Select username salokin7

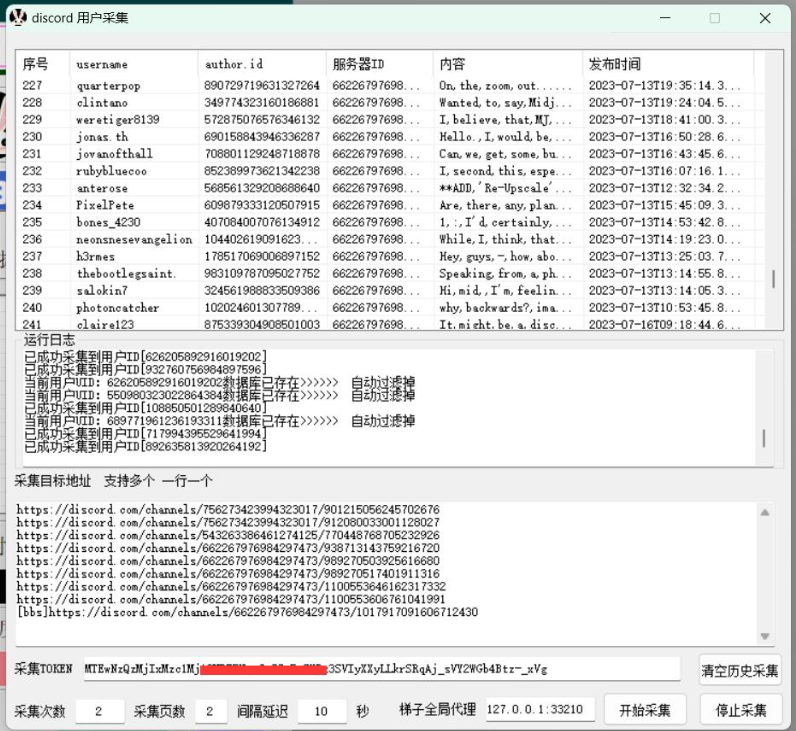pyautogui.click(x=102, y=290)
